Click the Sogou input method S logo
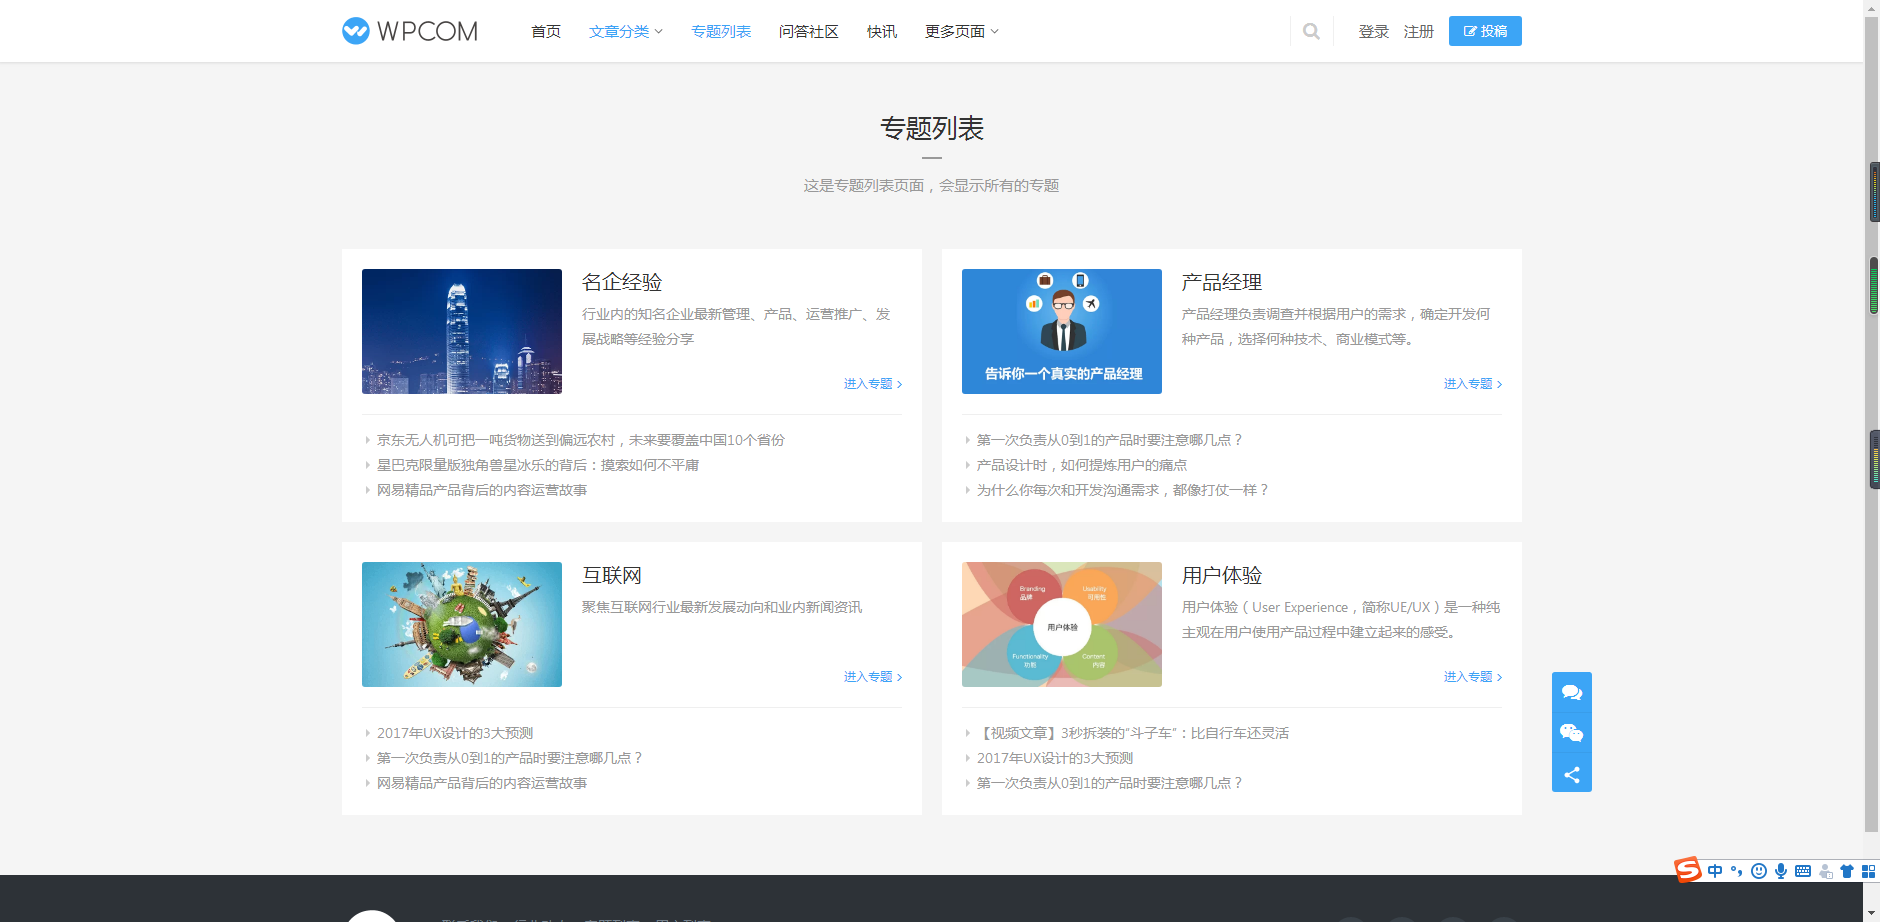This screenshot has height=922, width=1880. (1688, 870)
